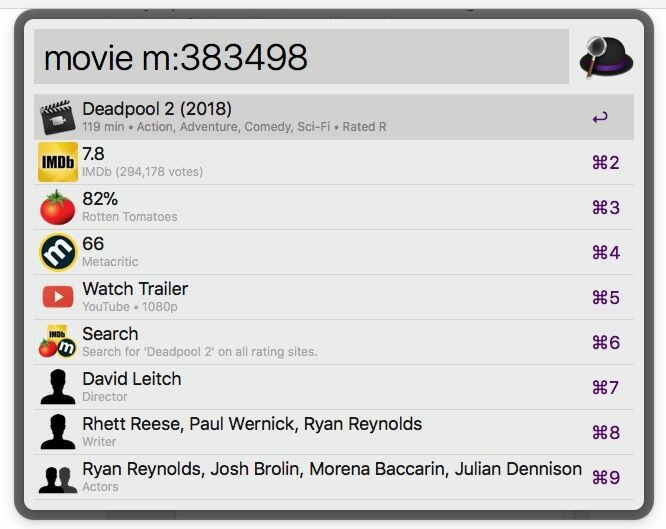Image resolution: width=666 pixels, height=529 pixels.
Task: Click the writer silhouette icon
Action: [58, 432]
